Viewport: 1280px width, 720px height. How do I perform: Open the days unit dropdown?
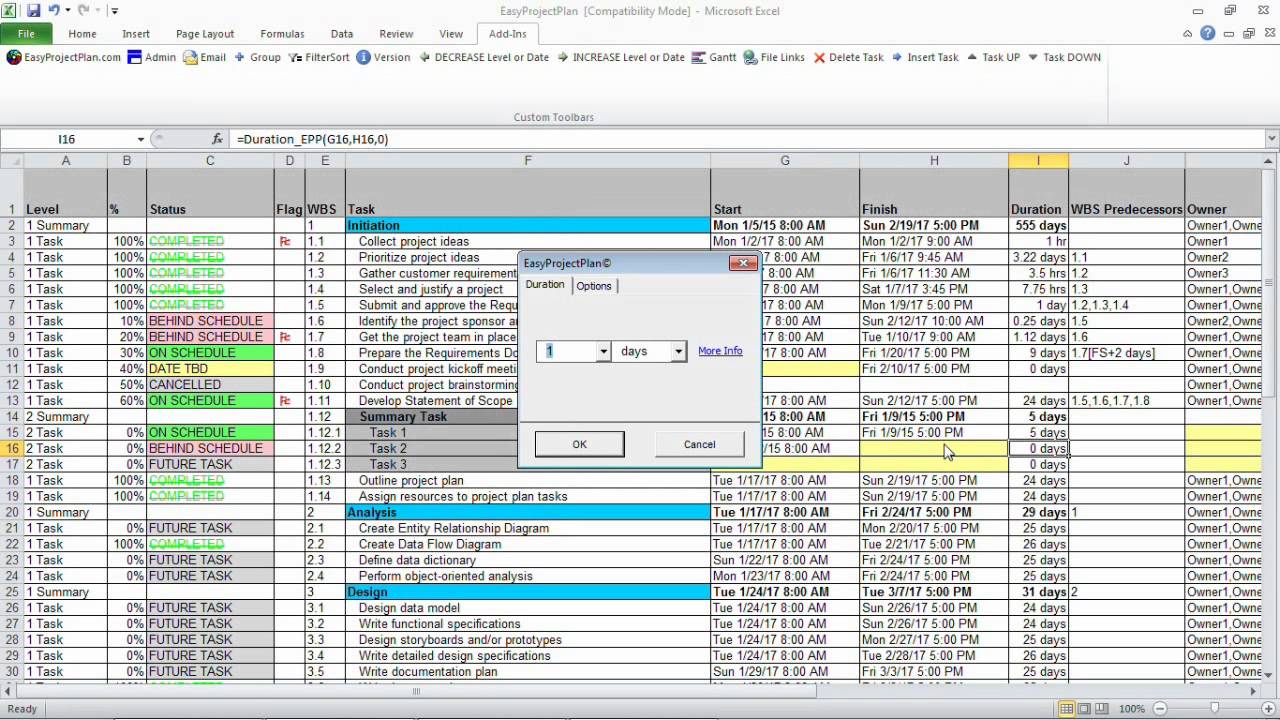pos(678,351)
